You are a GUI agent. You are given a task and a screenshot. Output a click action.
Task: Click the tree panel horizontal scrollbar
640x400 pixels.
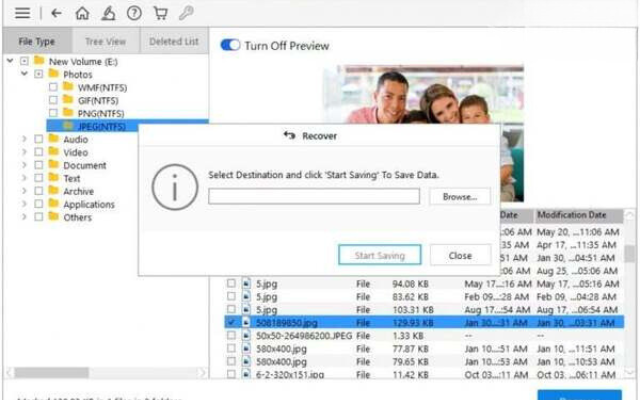tap(52, 372)
